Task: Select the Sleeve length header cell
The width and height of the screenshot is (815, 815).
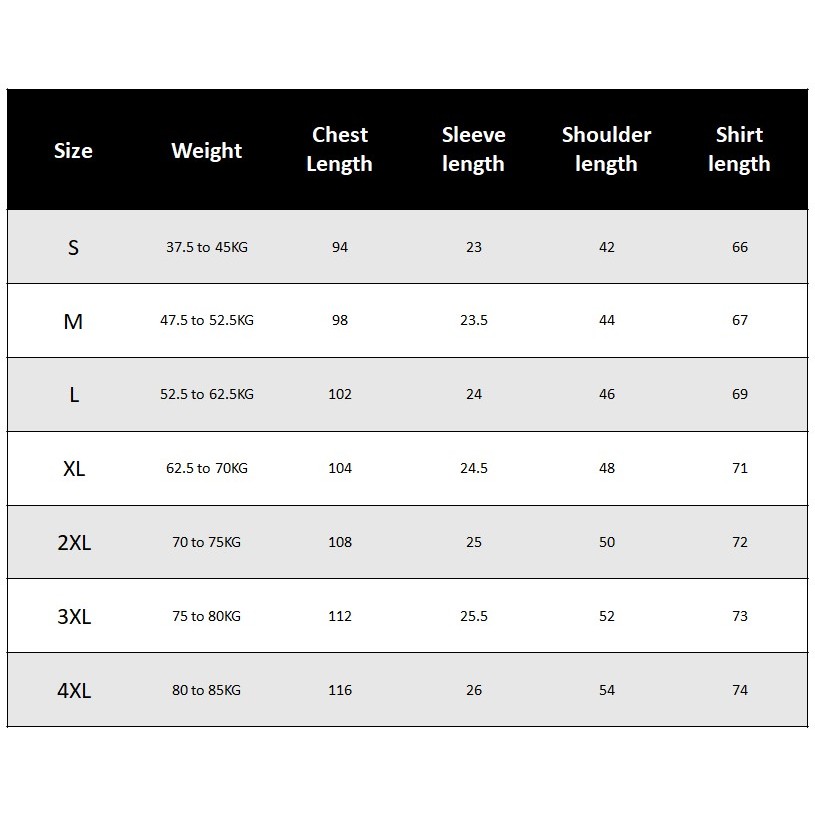Action: pyautogui.click(x=473, y=149)
